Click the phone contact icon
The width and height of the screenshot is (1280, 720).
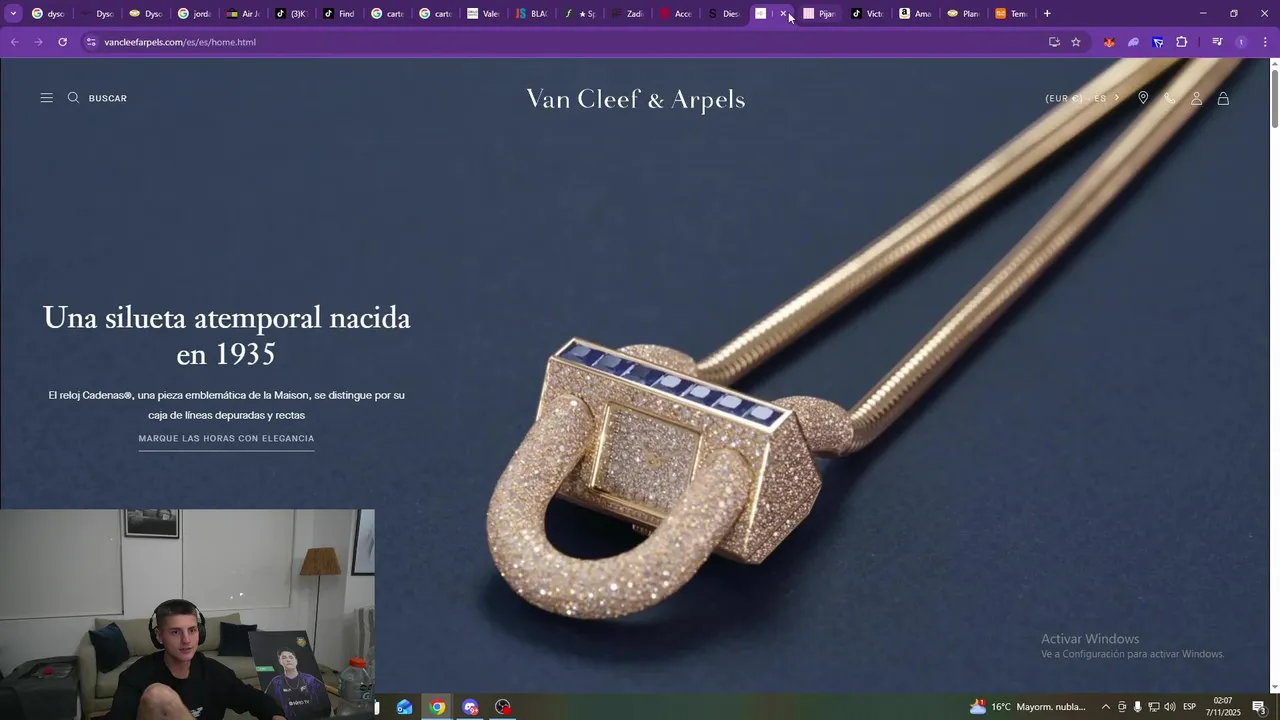click(1170, 98)
